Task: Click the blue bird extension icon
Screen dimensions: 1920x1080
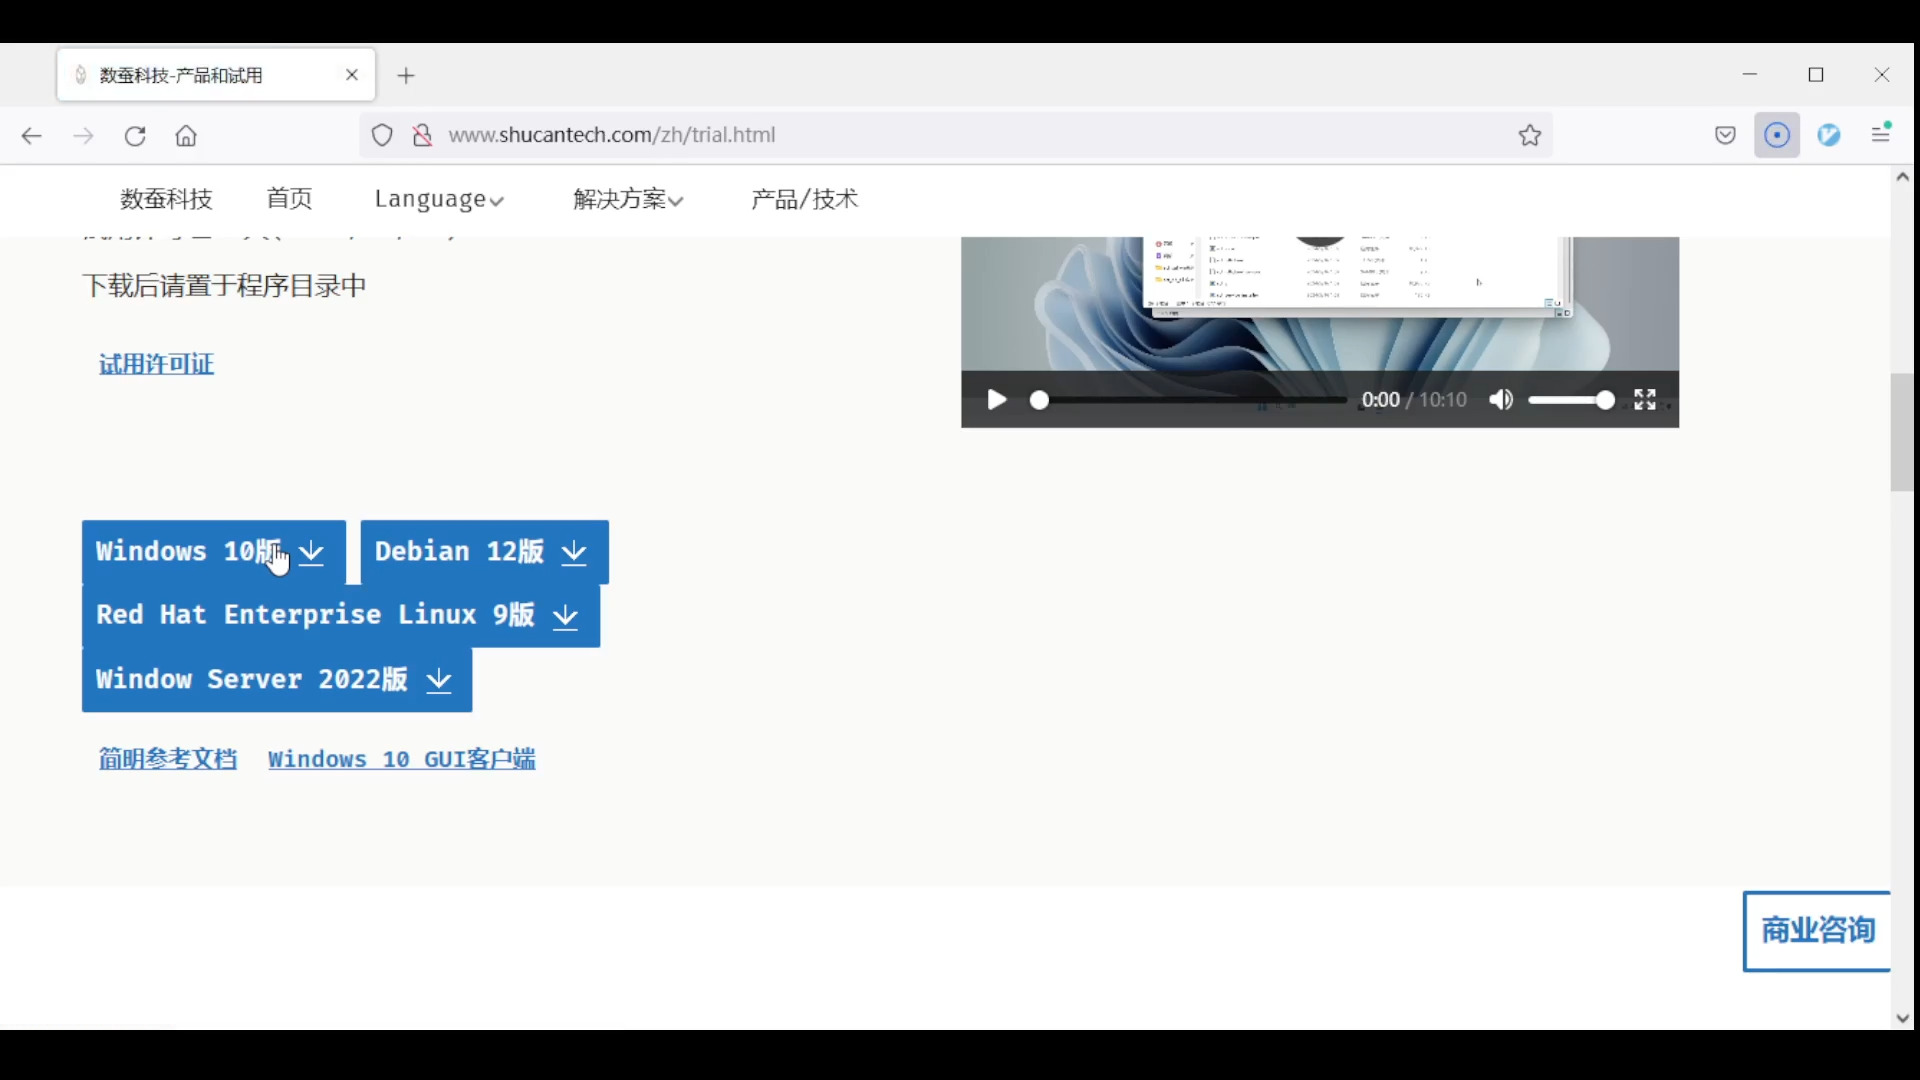Action: coord(1829,135)
